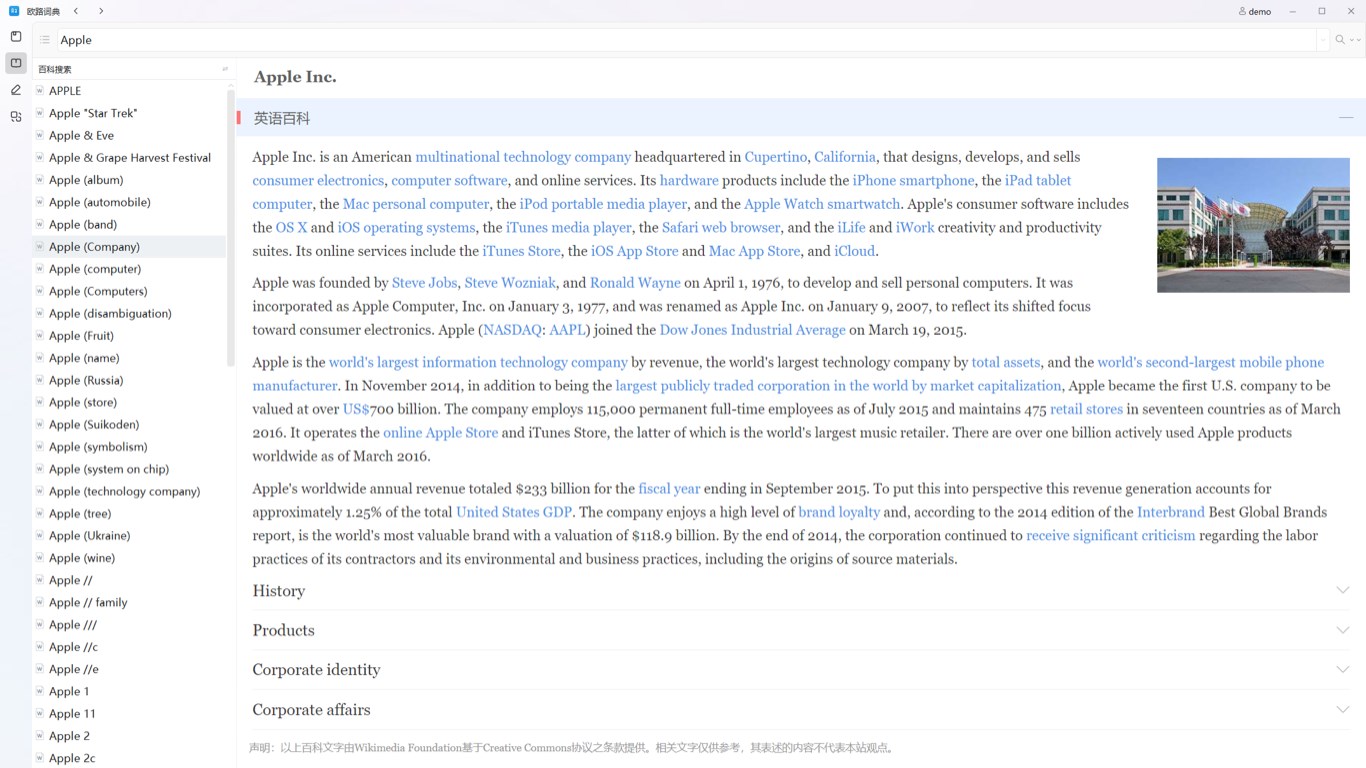Click the clipboard history icon in the sidebar
1366x768 pixels.
[15, 36]
